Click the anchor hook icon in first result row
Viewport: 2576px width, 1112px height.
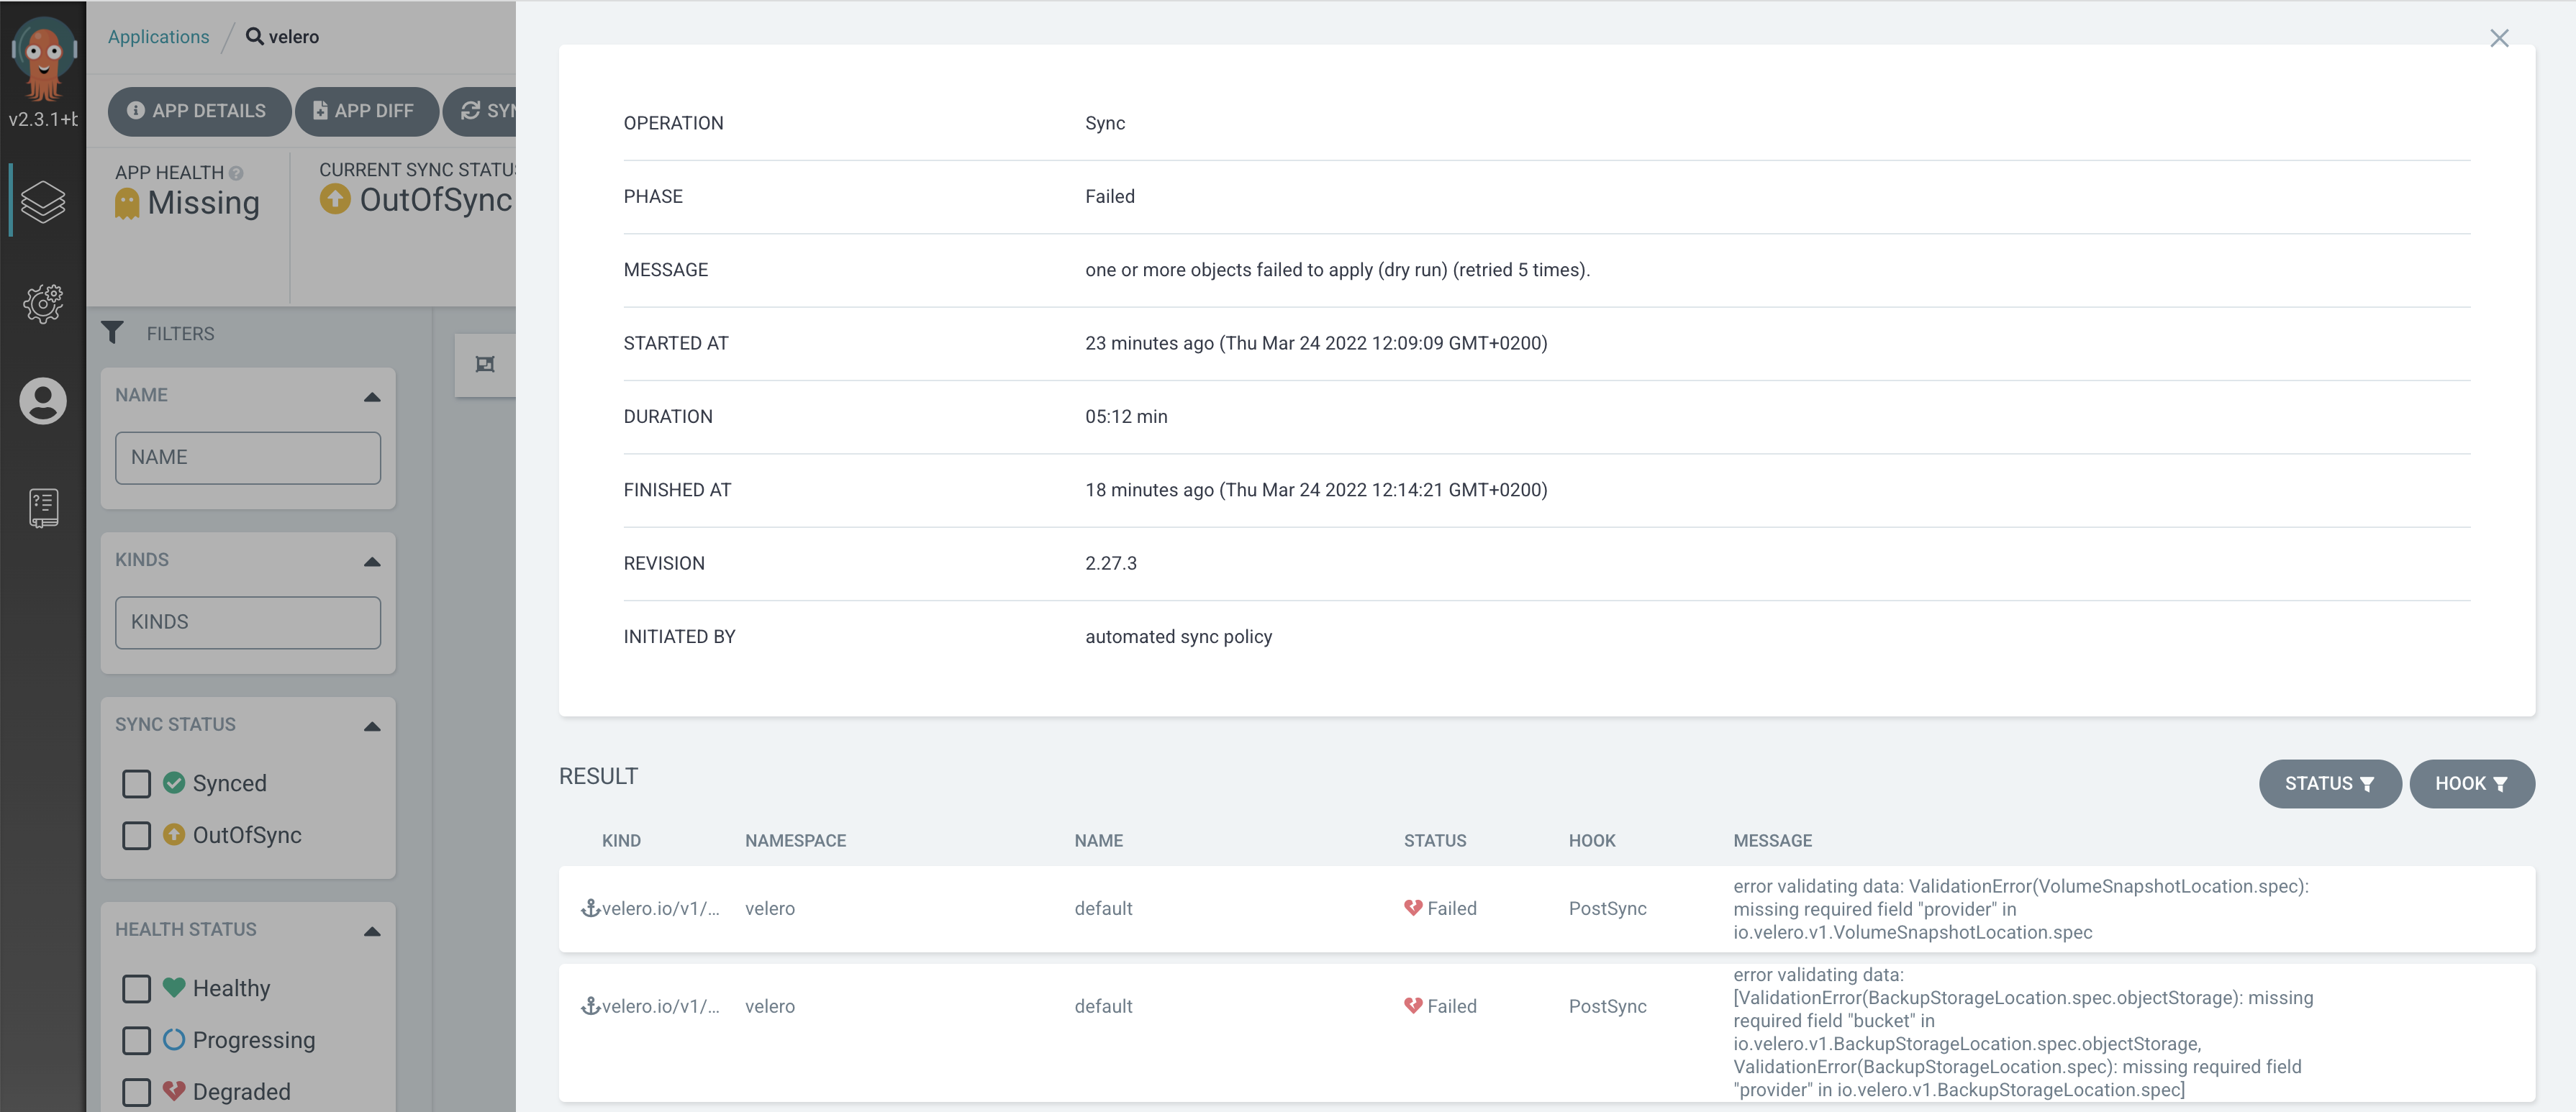point(590,908)
